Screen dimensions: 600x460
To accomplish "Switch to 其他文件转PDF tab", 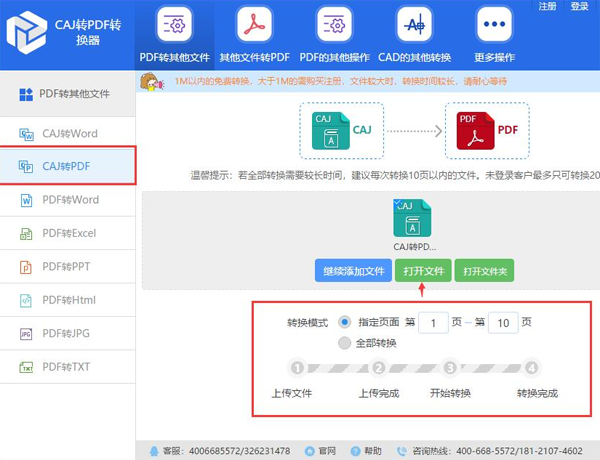I will 254,35.
